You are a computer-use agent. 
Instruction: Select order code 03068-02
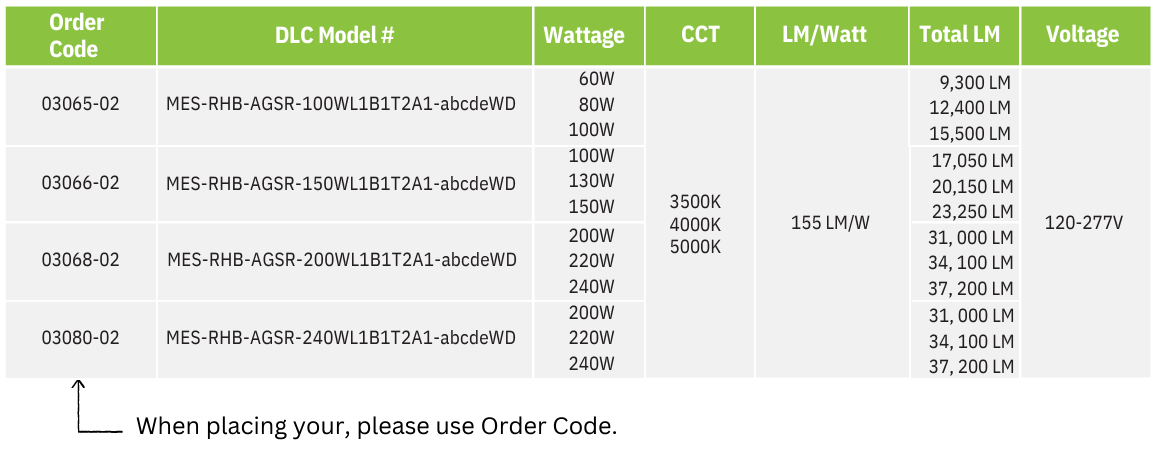80,260
